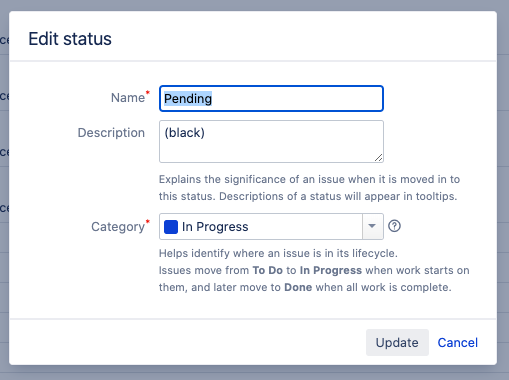Open help icon beside Category field

click(394, 226)
